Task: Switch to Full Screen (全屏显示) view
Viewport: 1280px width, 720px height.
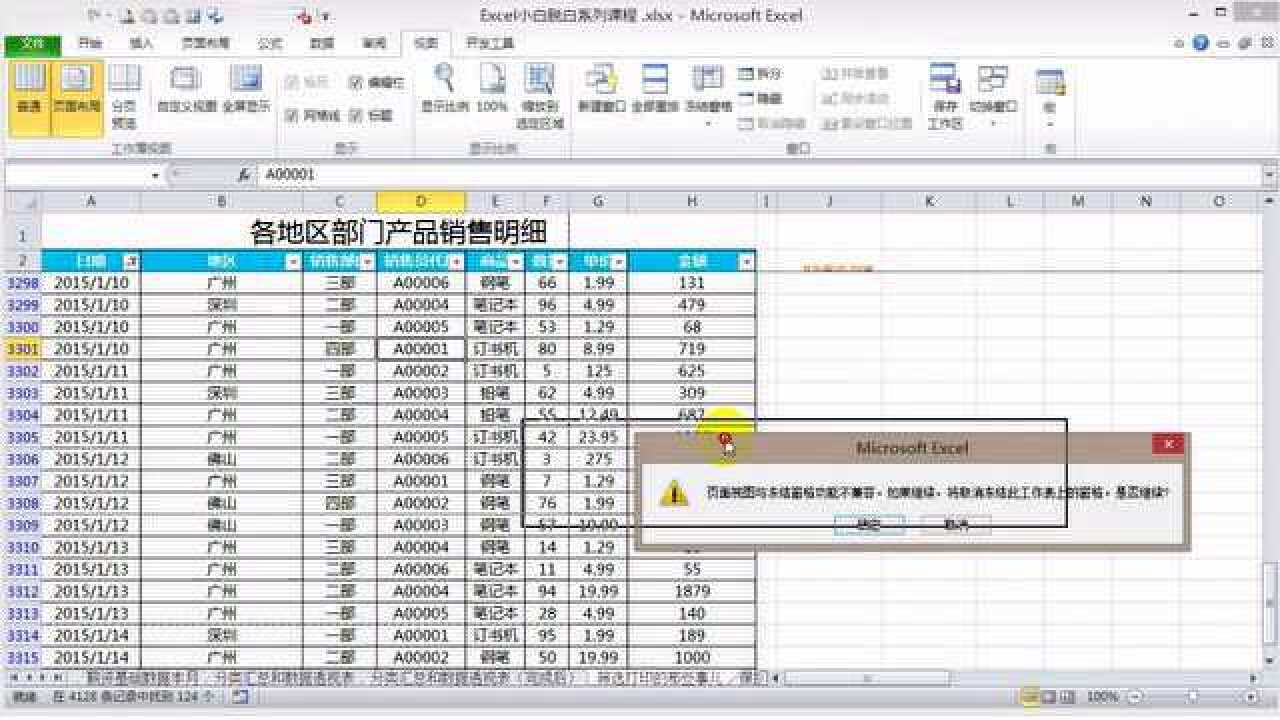Action: pos(245,90)
